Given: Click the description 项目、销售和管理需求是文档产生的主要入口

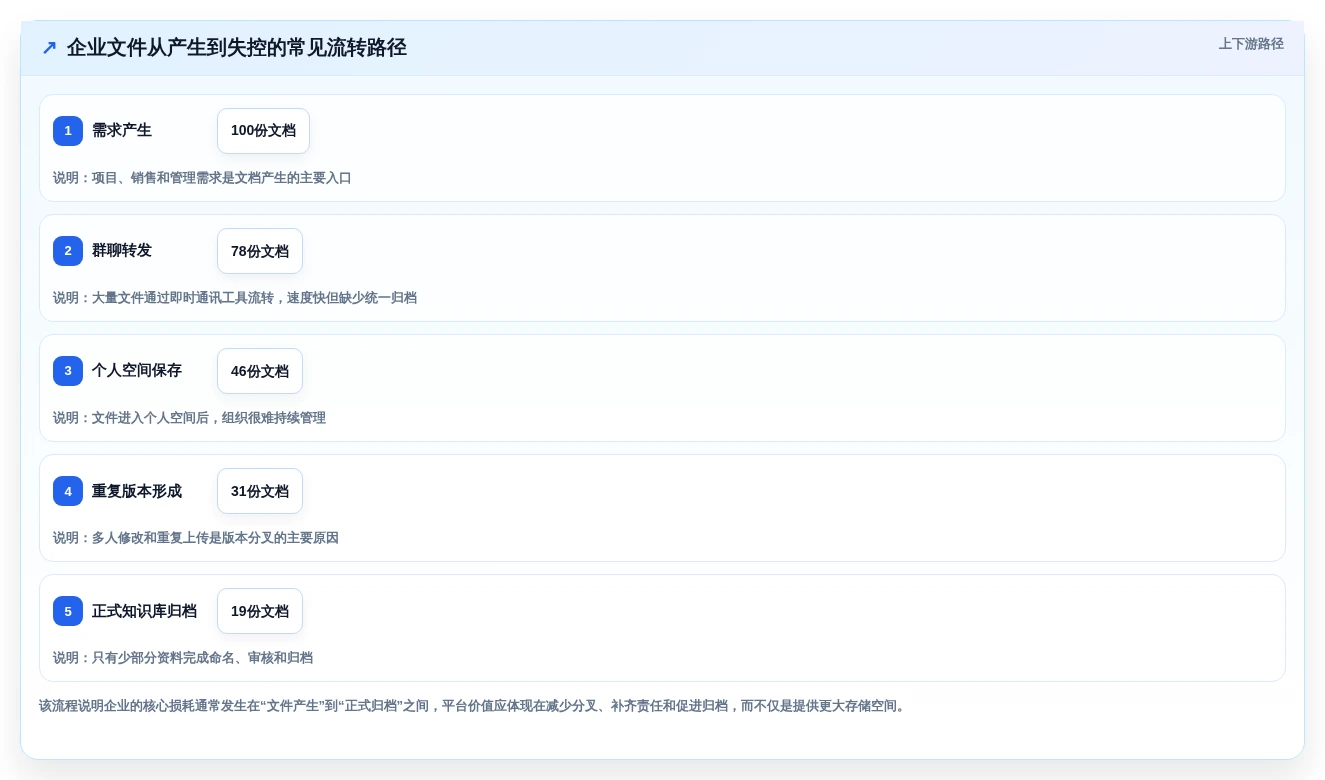Looking at the screenshot, I should click(x=202, y=178).
